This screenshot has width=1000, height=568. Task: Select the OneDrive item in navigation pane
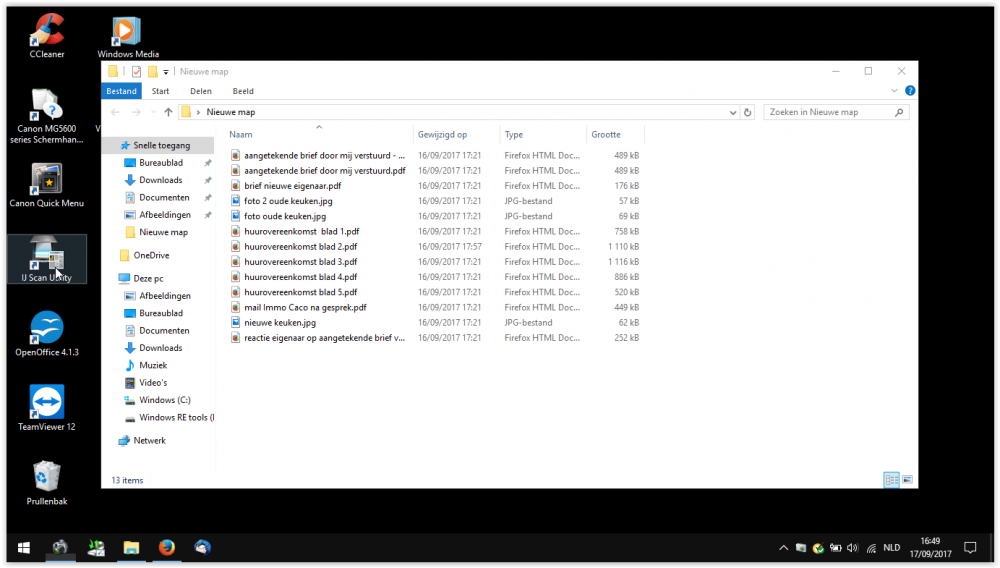(151, 255)
